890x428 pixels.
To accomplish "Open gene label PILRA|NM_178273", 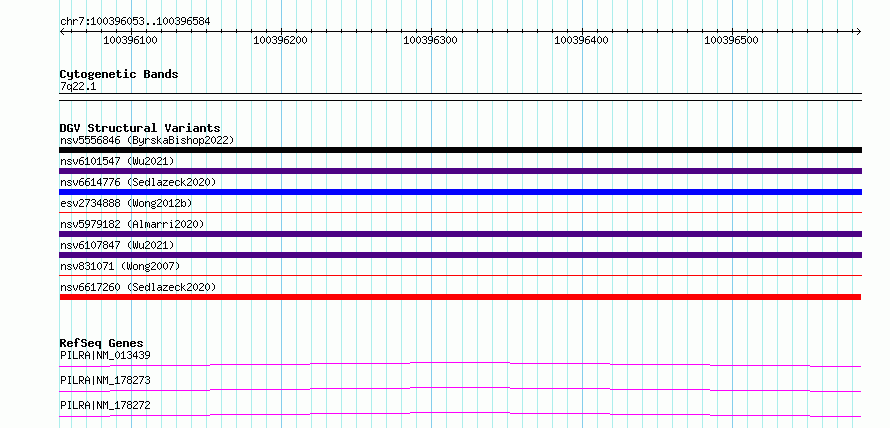I will pos(105,380).
